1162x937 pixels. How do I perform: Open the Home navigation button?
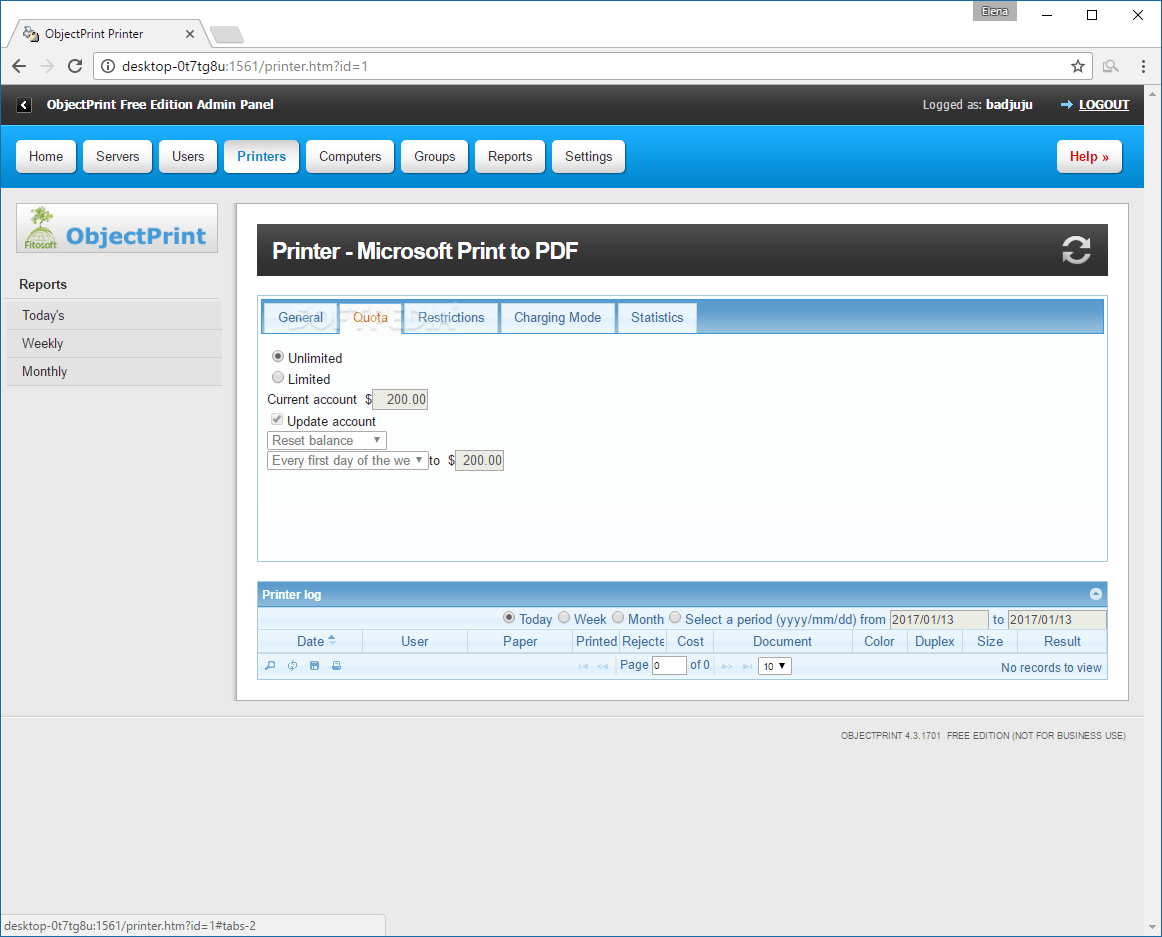(x=46, y=156)
